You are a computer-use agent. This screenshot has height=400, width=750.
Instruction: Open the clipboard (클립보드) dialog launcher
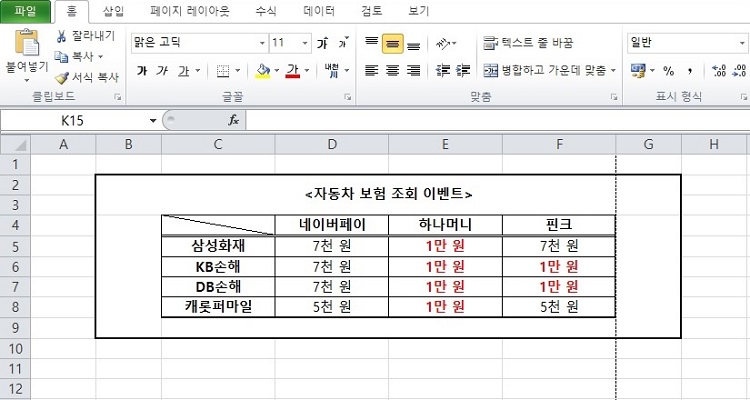pyautogui.click(x=117, y=97)
